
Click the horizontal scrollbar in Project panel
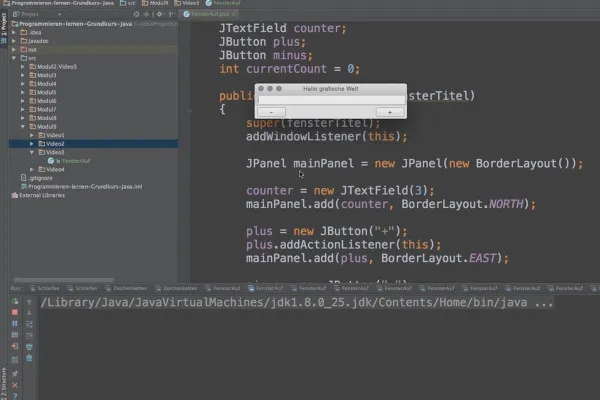[x=64, y=280]
